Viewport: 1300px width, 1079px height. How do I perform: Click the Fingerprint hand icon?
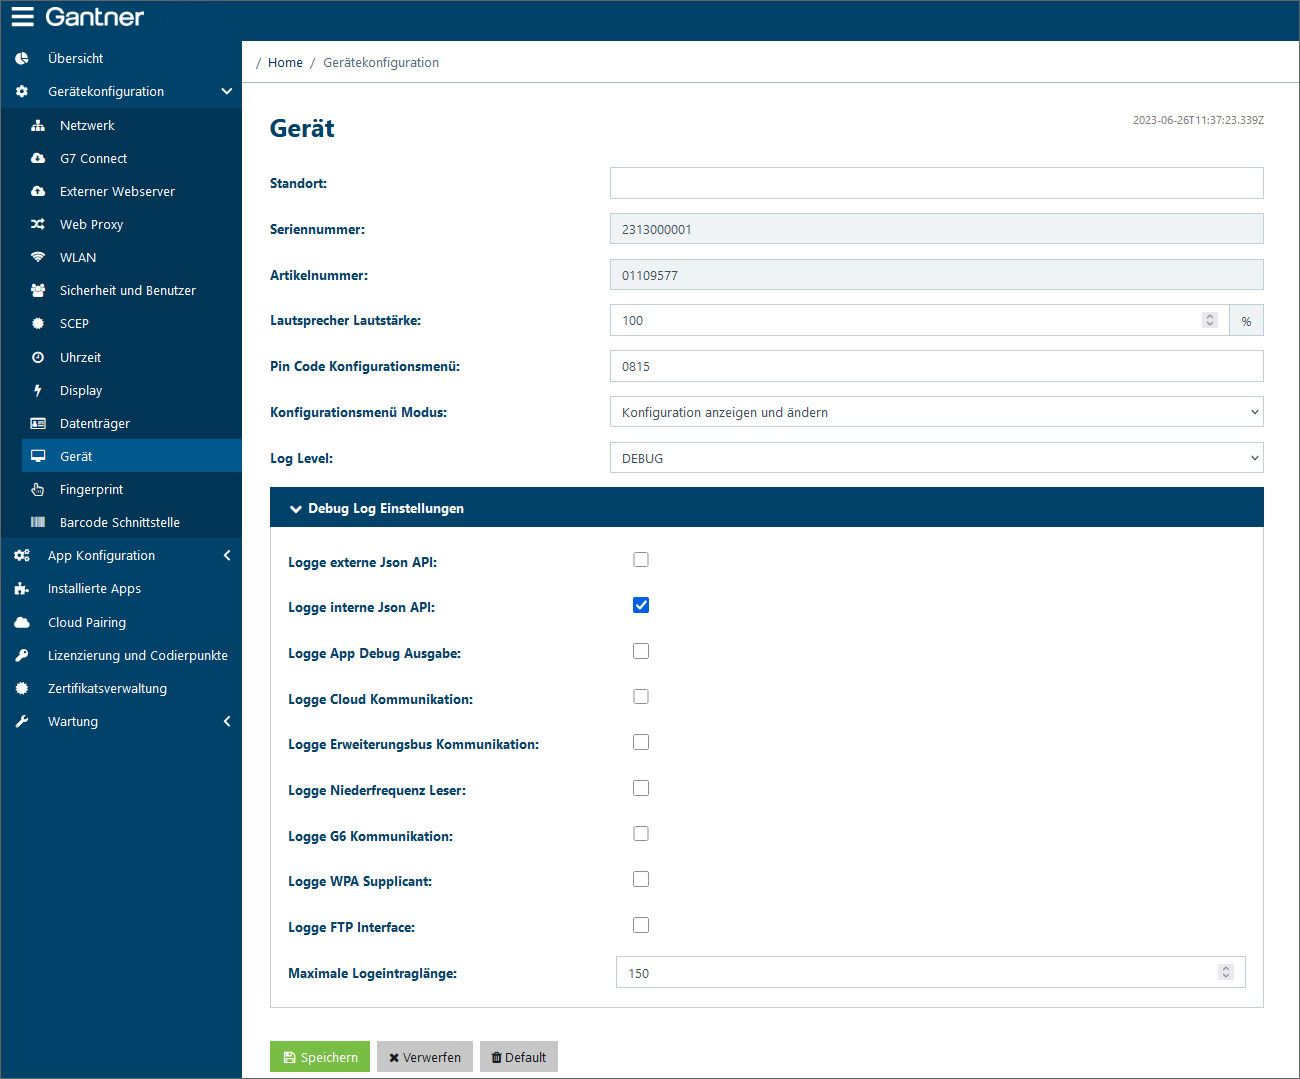point(38,489)
